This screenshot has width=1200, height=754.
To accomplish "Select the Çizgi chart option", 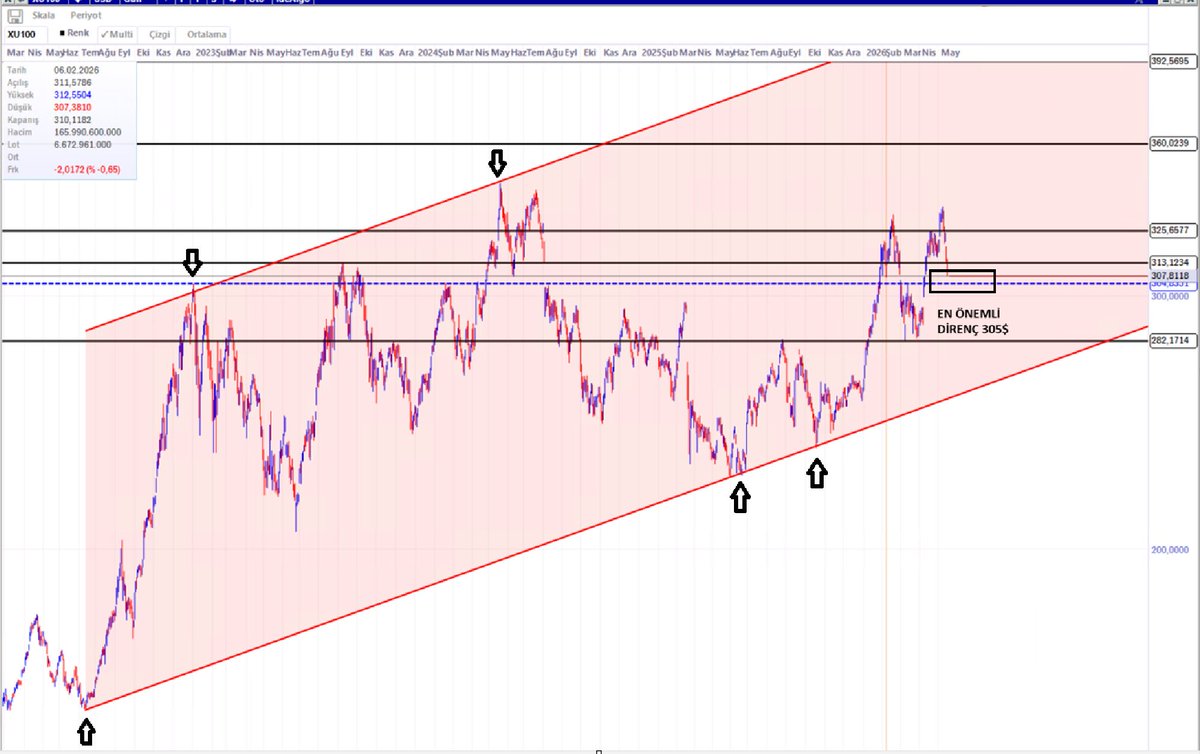I will point(159,34).
